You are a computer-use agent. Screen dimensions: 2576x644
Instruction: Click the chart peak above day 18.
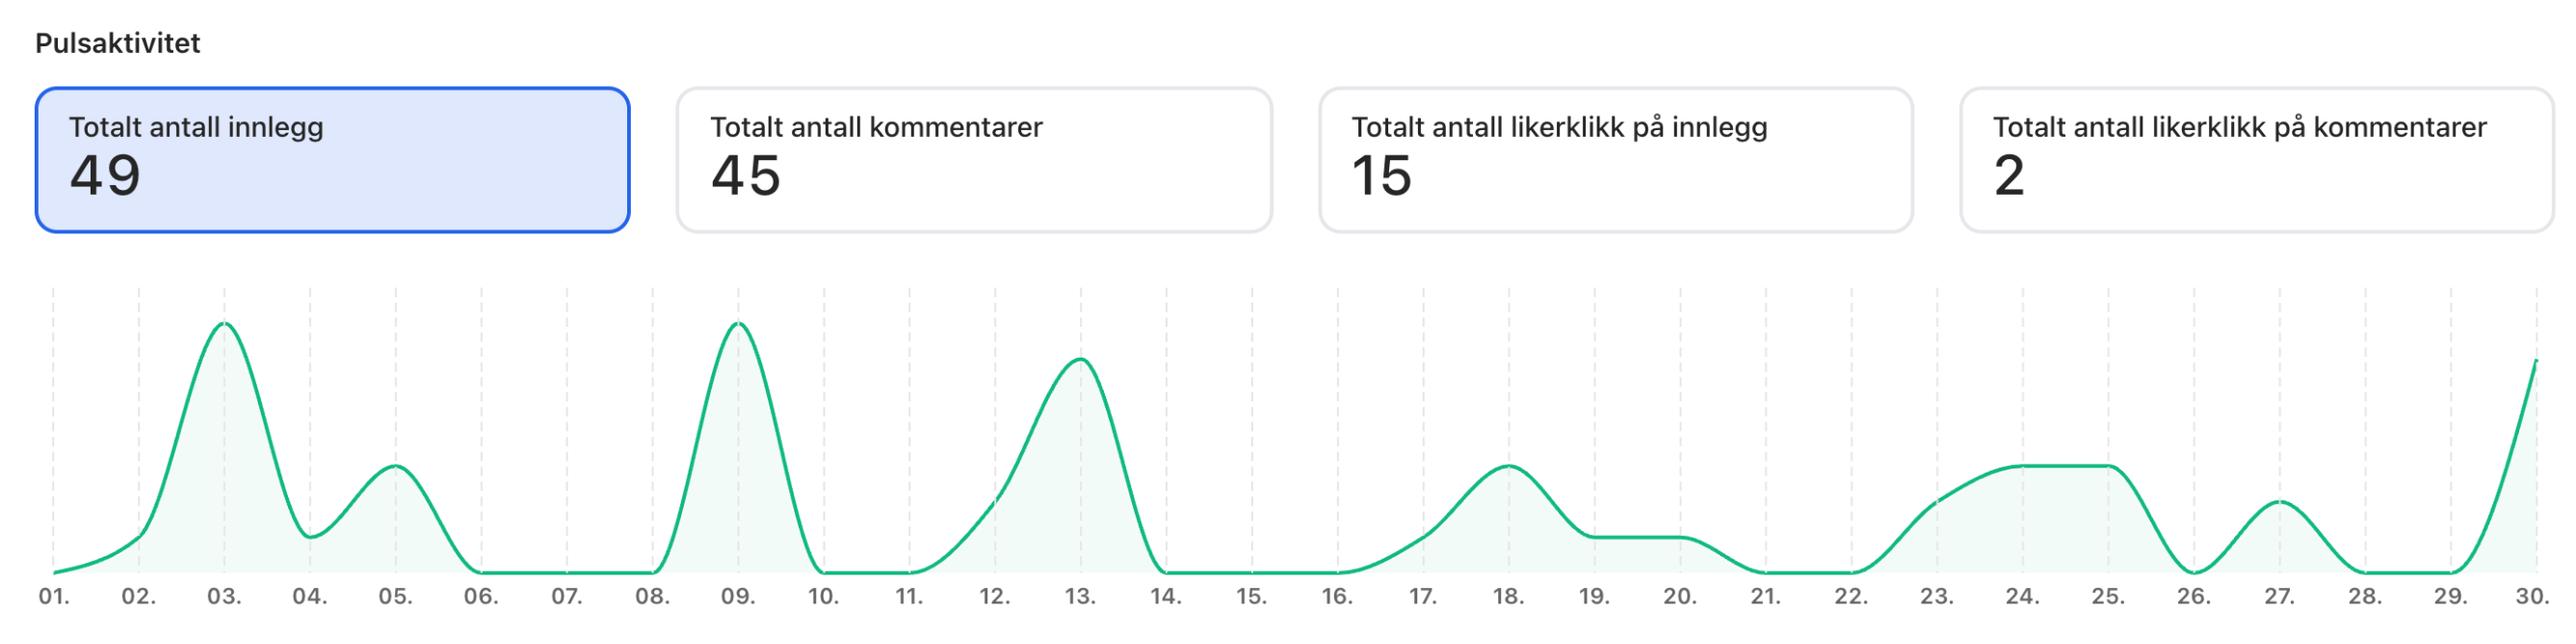point(1509,466)
